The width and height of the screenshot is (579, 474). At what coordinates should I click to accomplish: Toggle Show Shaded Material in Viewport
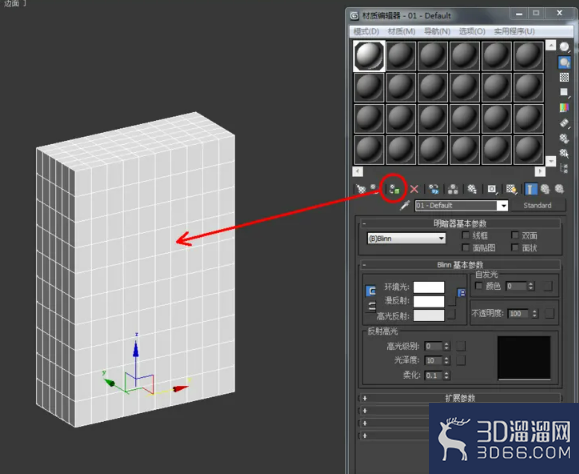pos(511,189)
